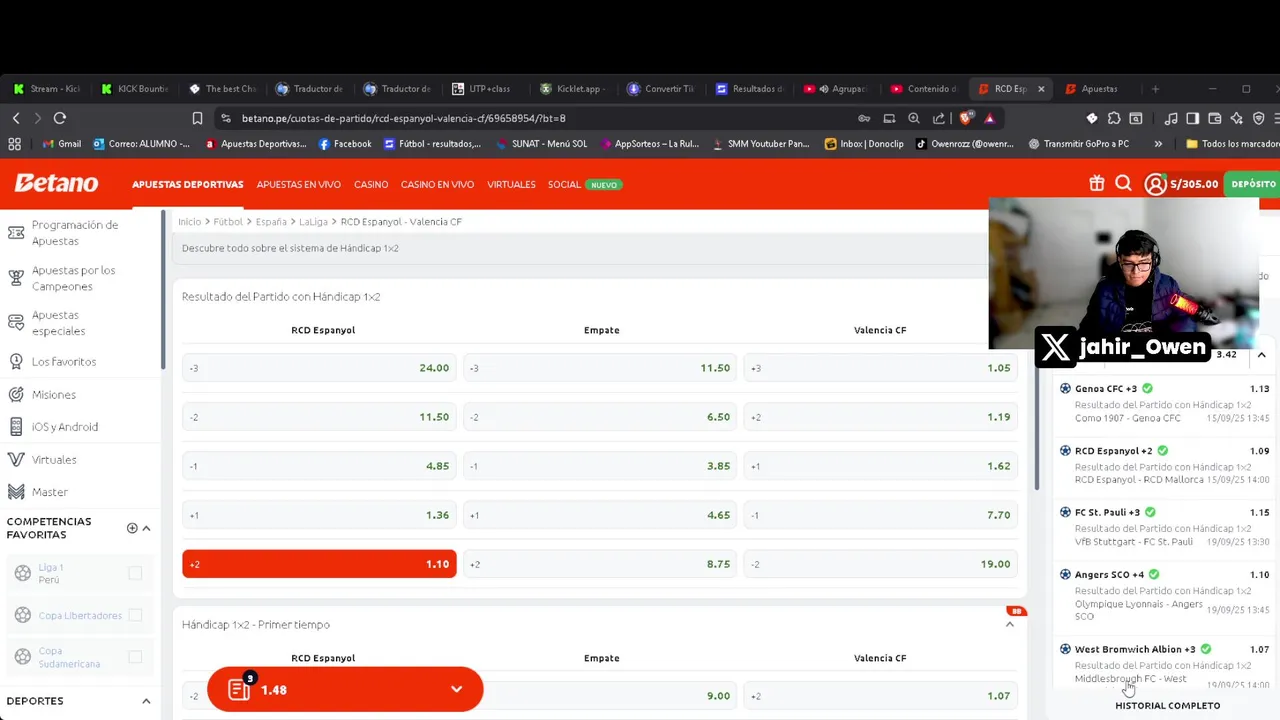This screenshot has width=1280, height=720.
Task: Select Valencia CF +1 at 1.62
Action: (881, 466)
